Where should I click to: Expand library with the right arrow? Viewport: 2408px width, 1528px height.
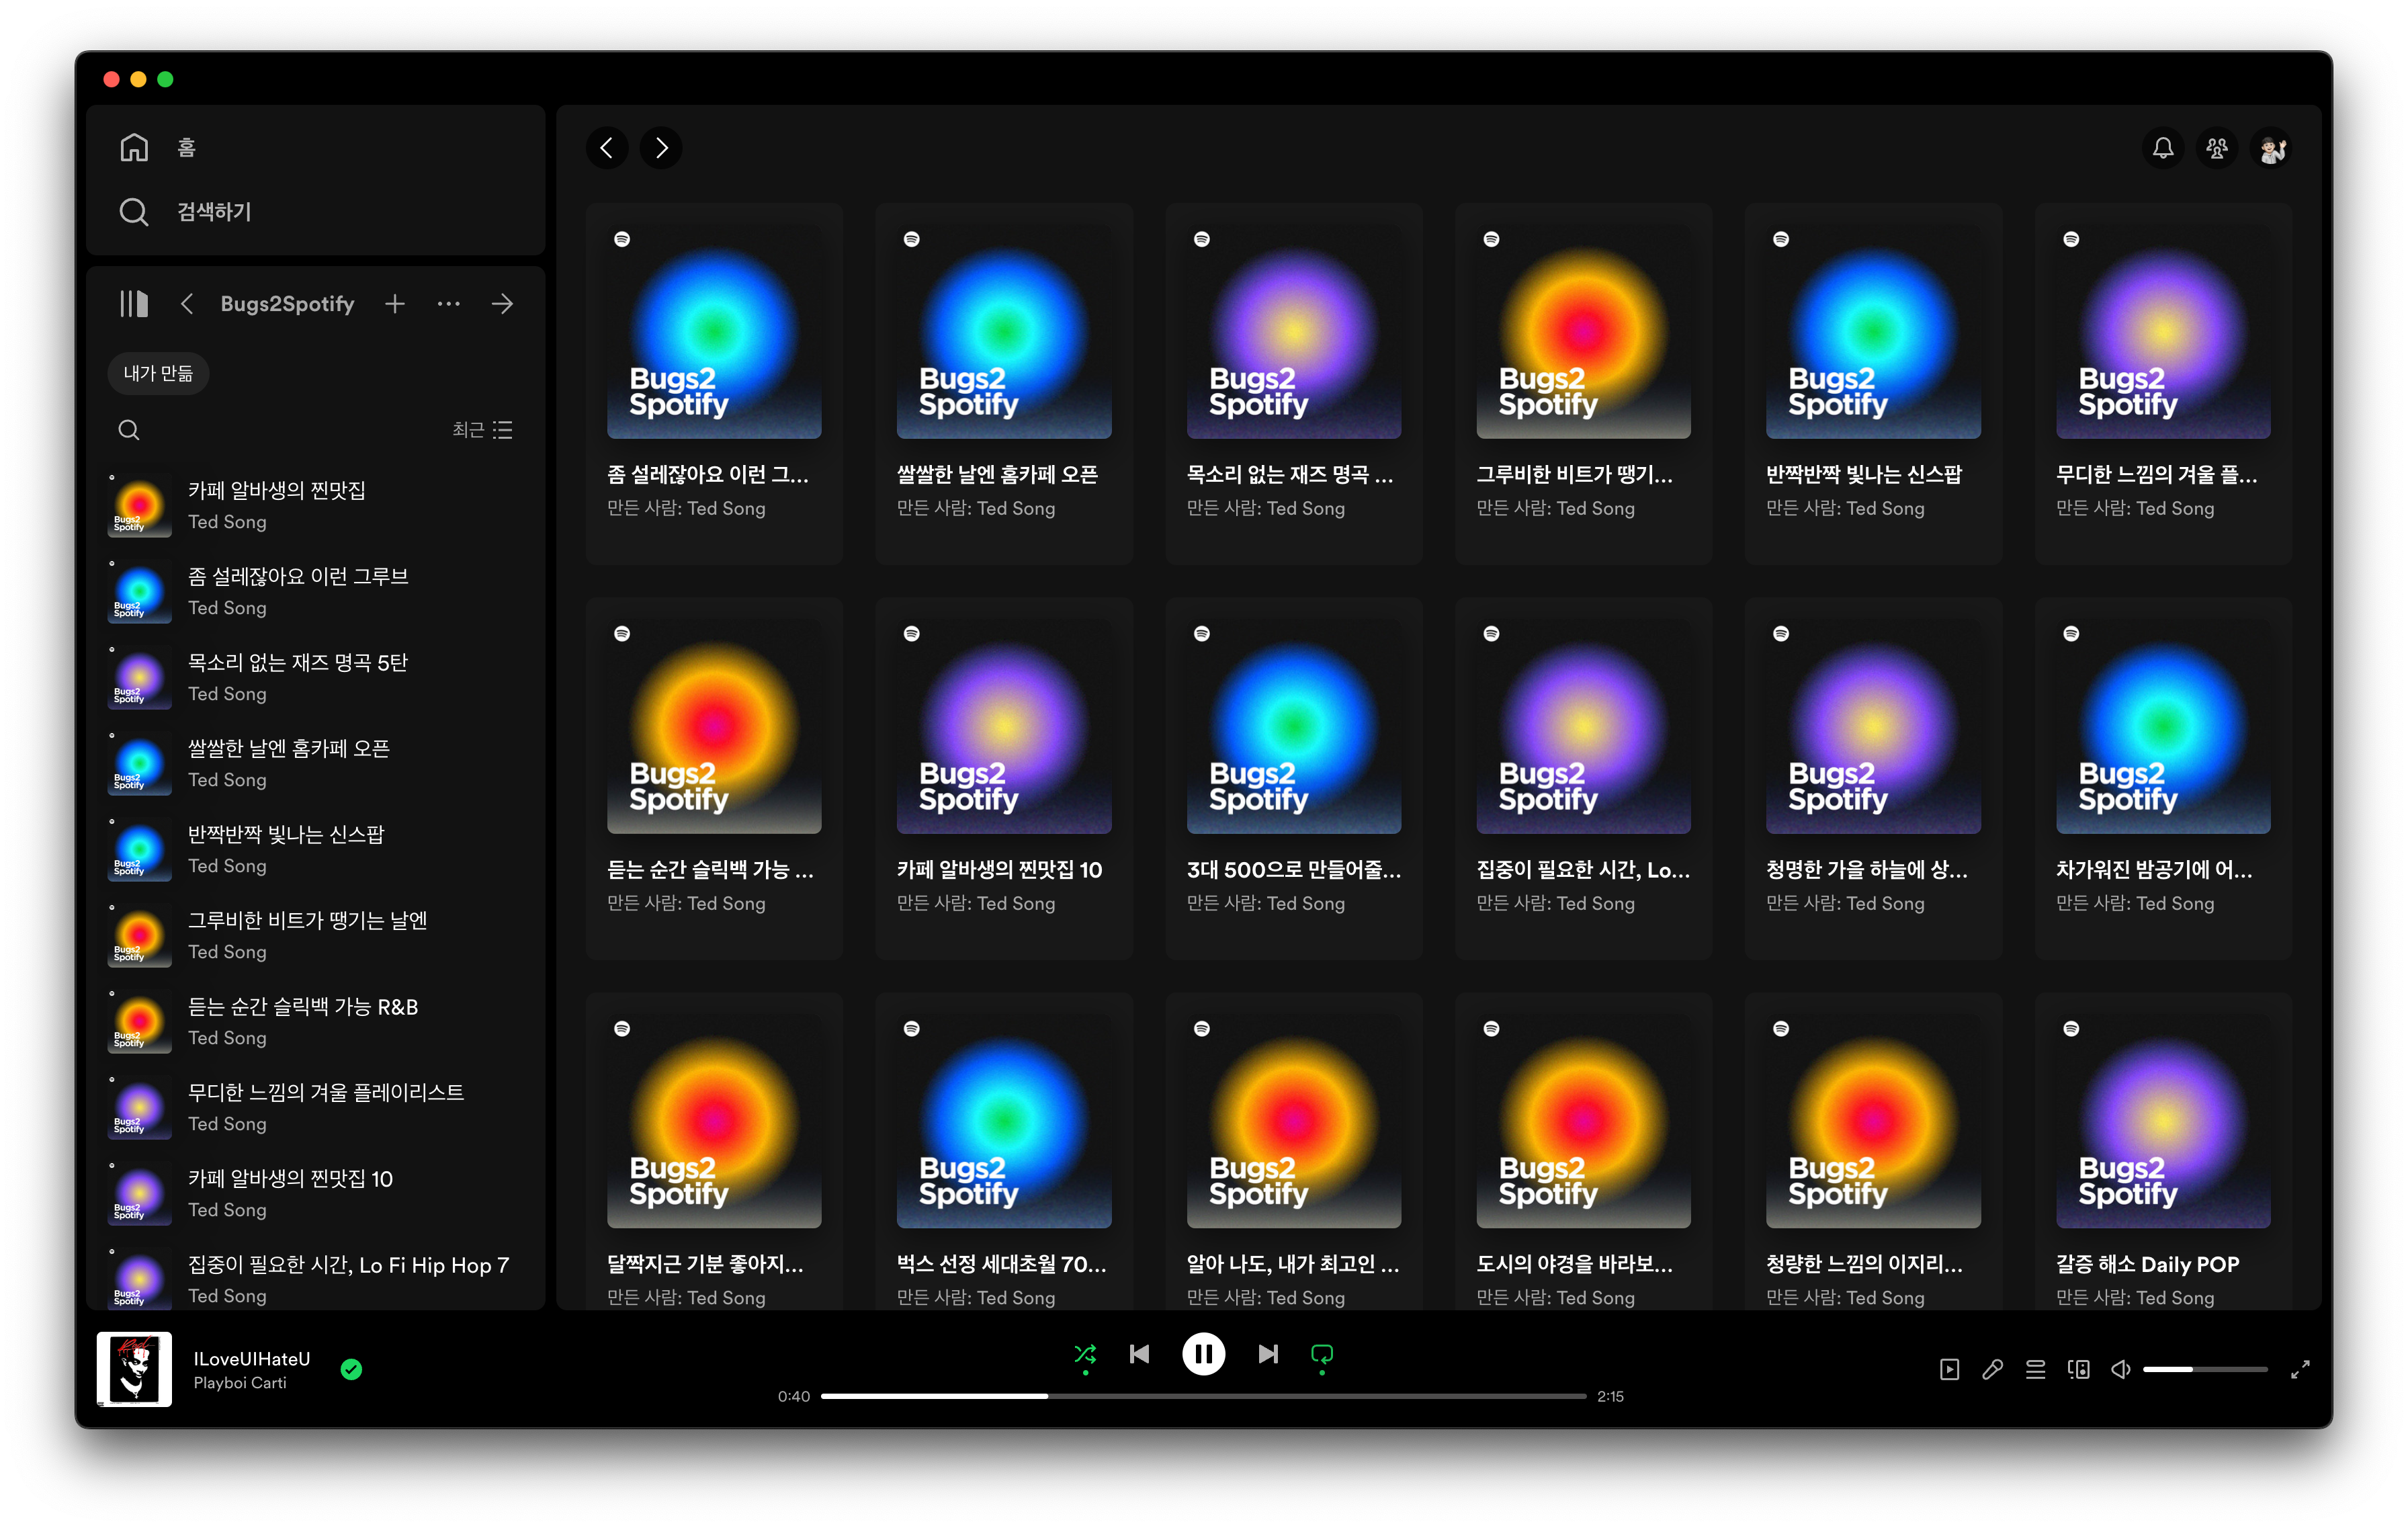coord(502,303)
